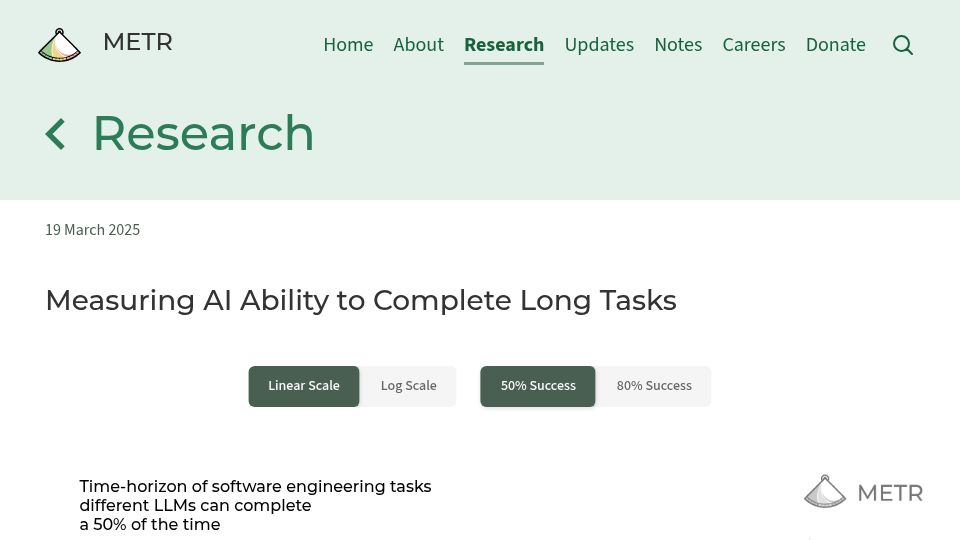960x540 pixels.
Task: Click the title Measuring AI Ability to Complete Long Tasks
Action: [x=361, y=301]
